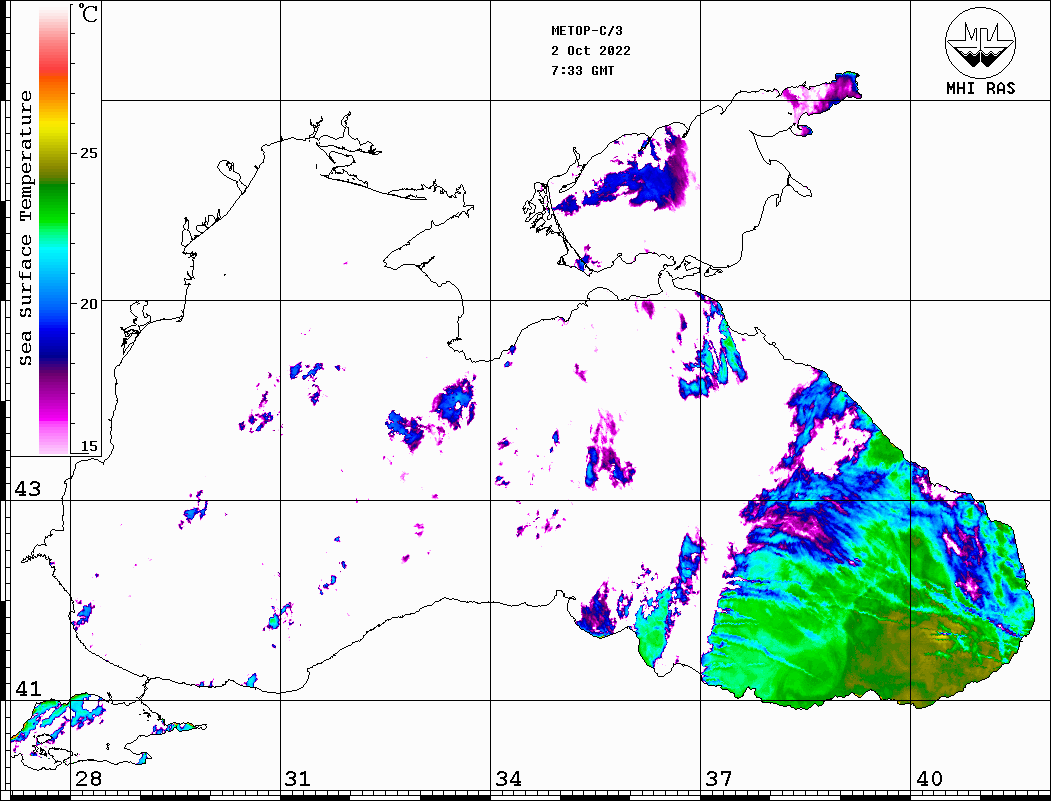The width and height of the screenshot is (1051, 801).
Task: Click latitude label '43'
Action: click(28, 489)
